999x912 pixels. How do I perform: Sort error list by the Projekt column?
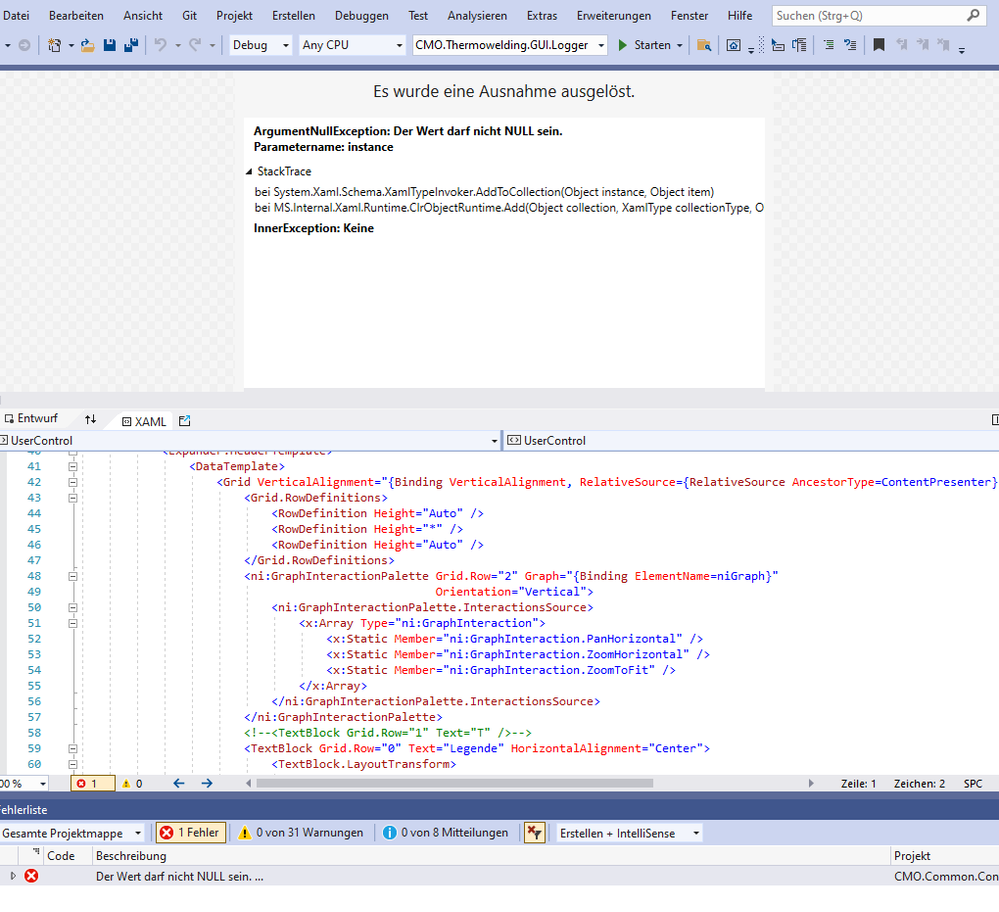coord(912,856)
